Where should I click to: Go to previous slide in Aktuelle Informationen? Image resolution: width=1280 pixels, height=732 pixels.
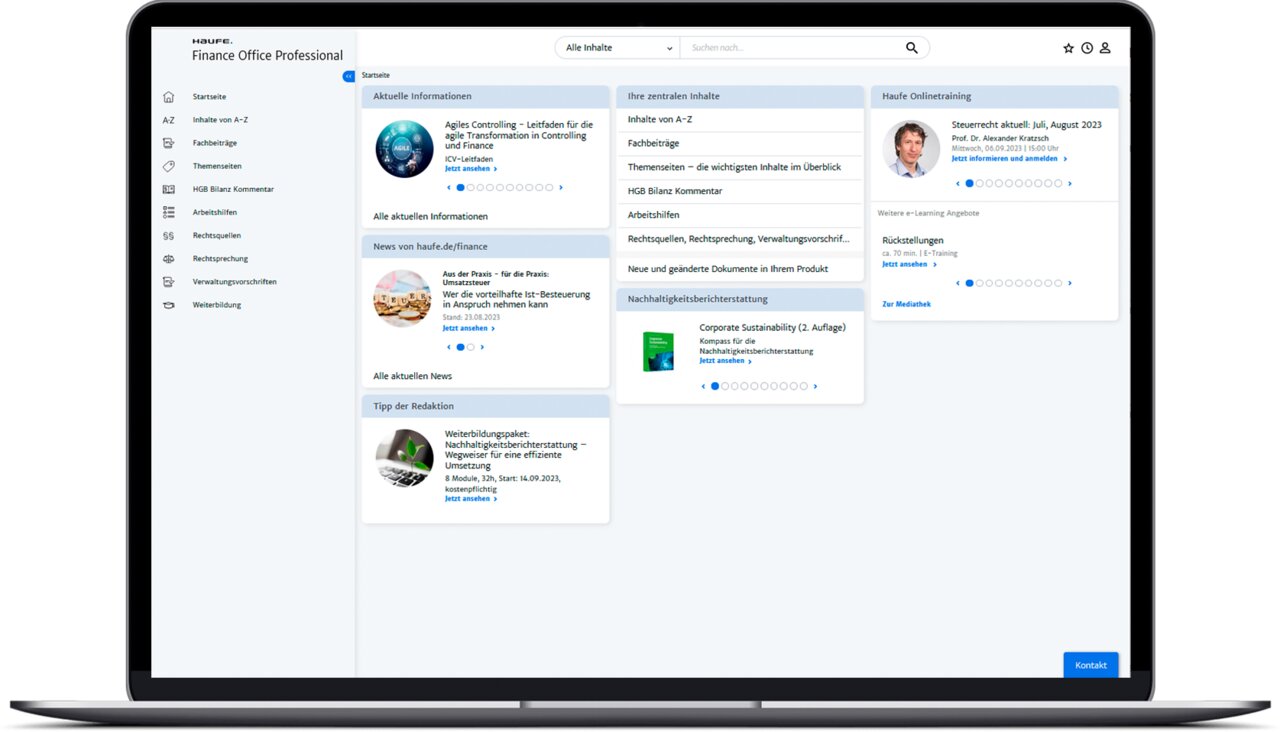tap(449, 187)
